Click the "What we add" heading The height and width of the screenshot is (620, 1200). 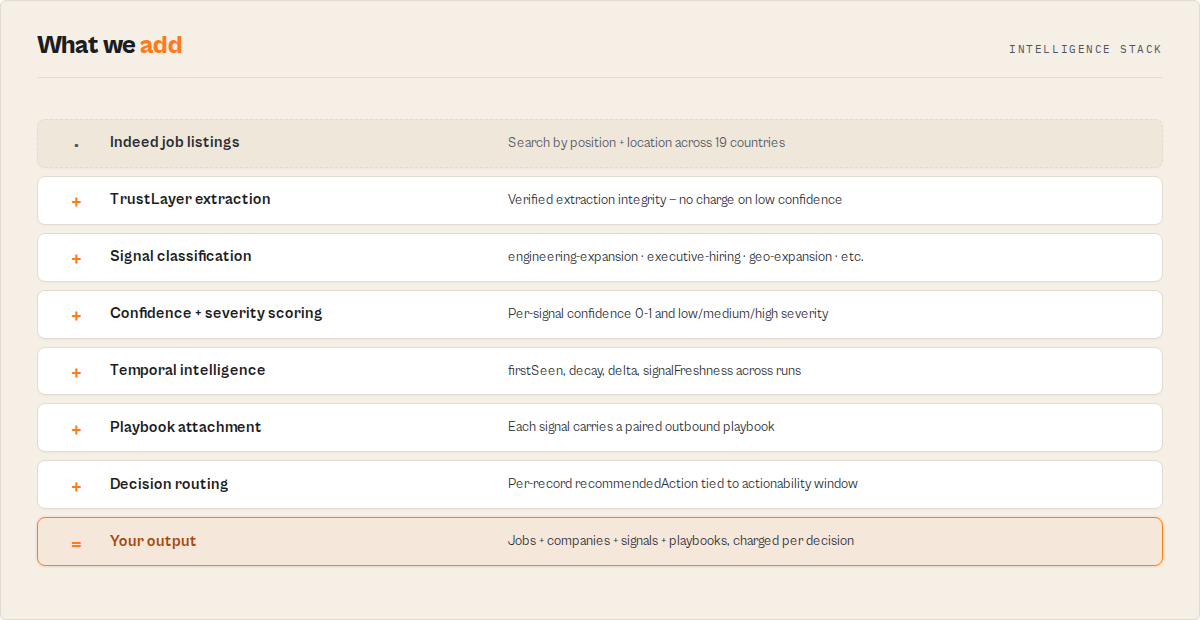point(110,45)
